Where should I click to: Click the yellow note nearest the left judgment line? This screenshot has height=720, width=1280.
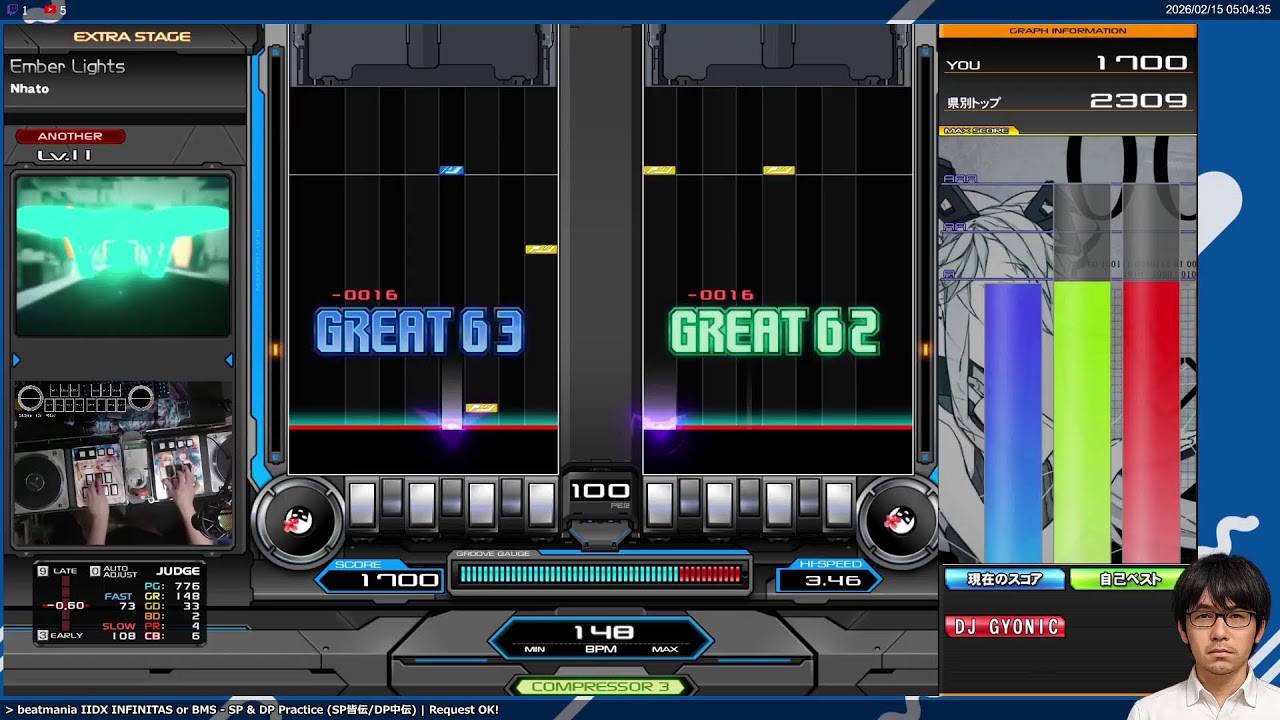pyautogui.click(x=481, y=408)
